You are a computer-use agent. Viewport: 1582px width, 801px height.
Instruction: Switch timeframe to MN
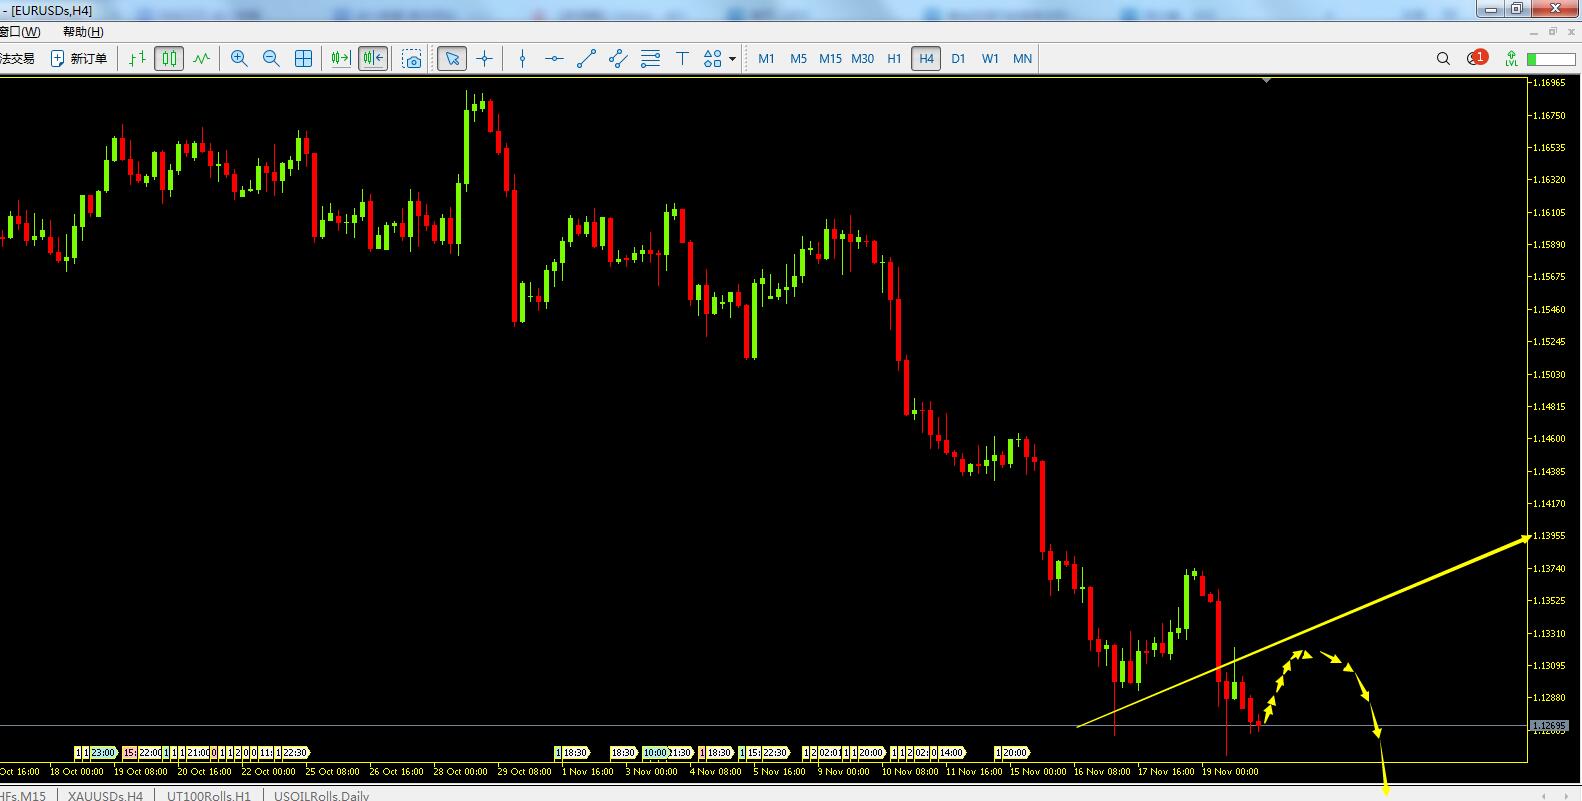[x=1022, y=59]
